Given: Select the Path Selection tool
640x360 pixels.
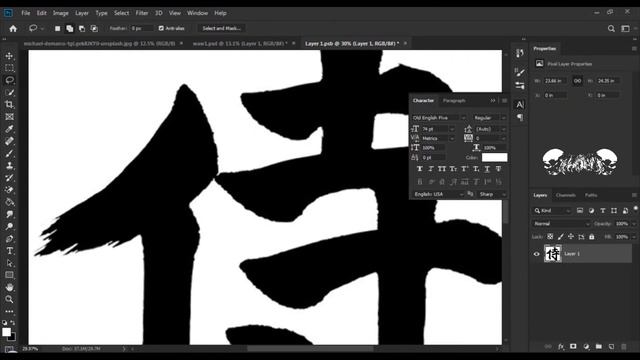Looking at the screenshot, I should coord(9,263).
